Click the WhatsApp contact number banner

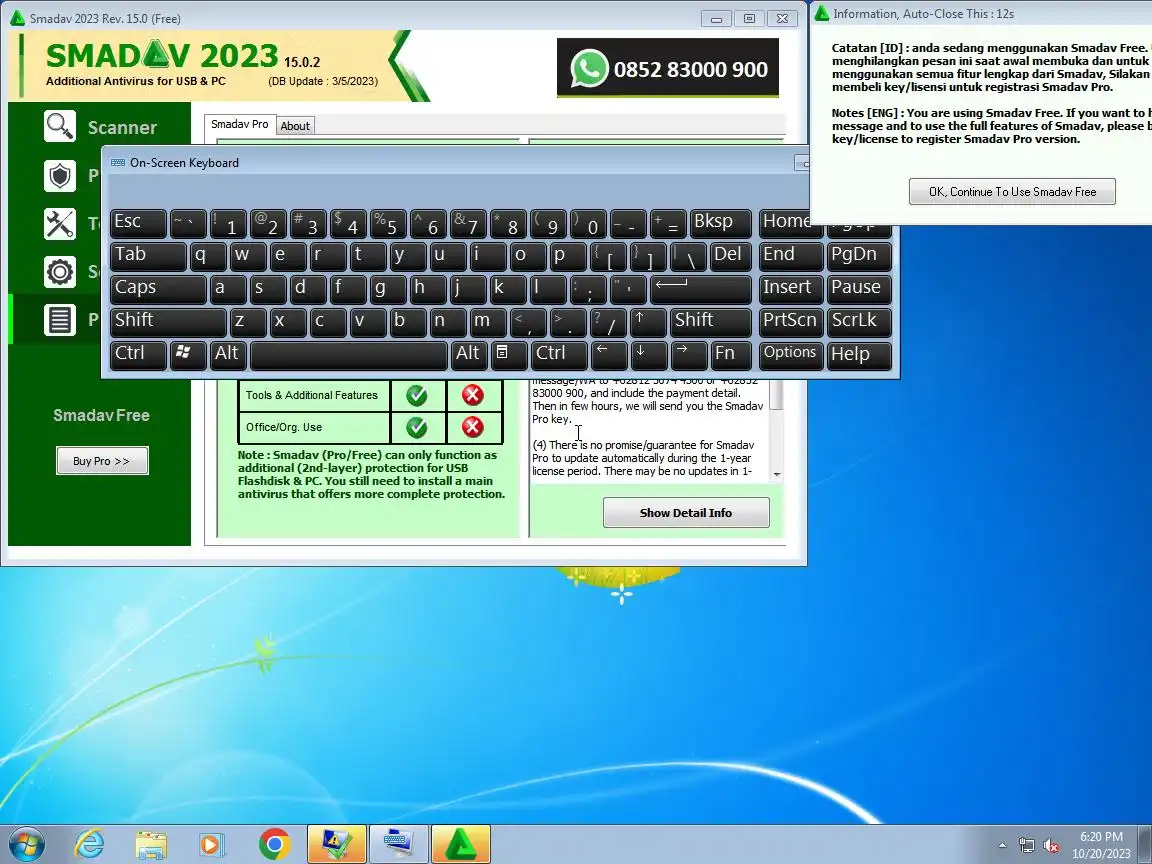(667, 68)
